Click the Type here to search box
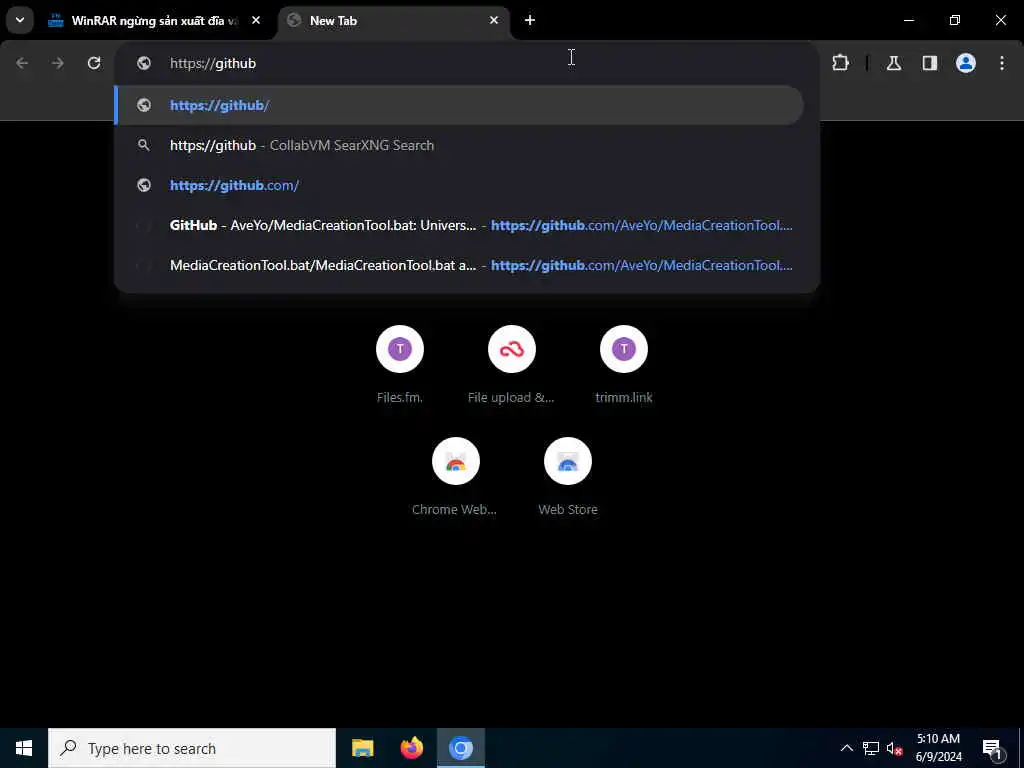 [192, 748]
